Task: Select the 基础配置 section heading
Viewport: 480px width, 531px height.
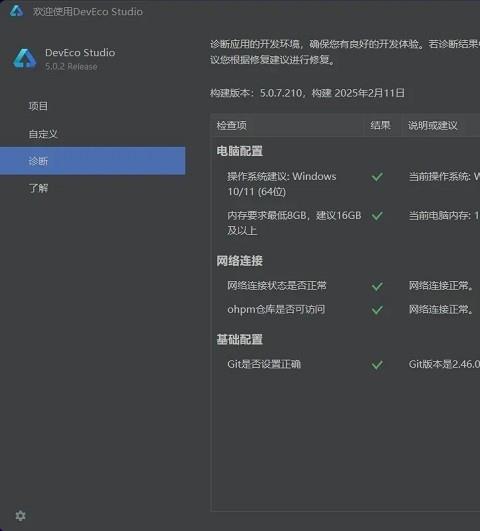Action: [x=239, y=339]
